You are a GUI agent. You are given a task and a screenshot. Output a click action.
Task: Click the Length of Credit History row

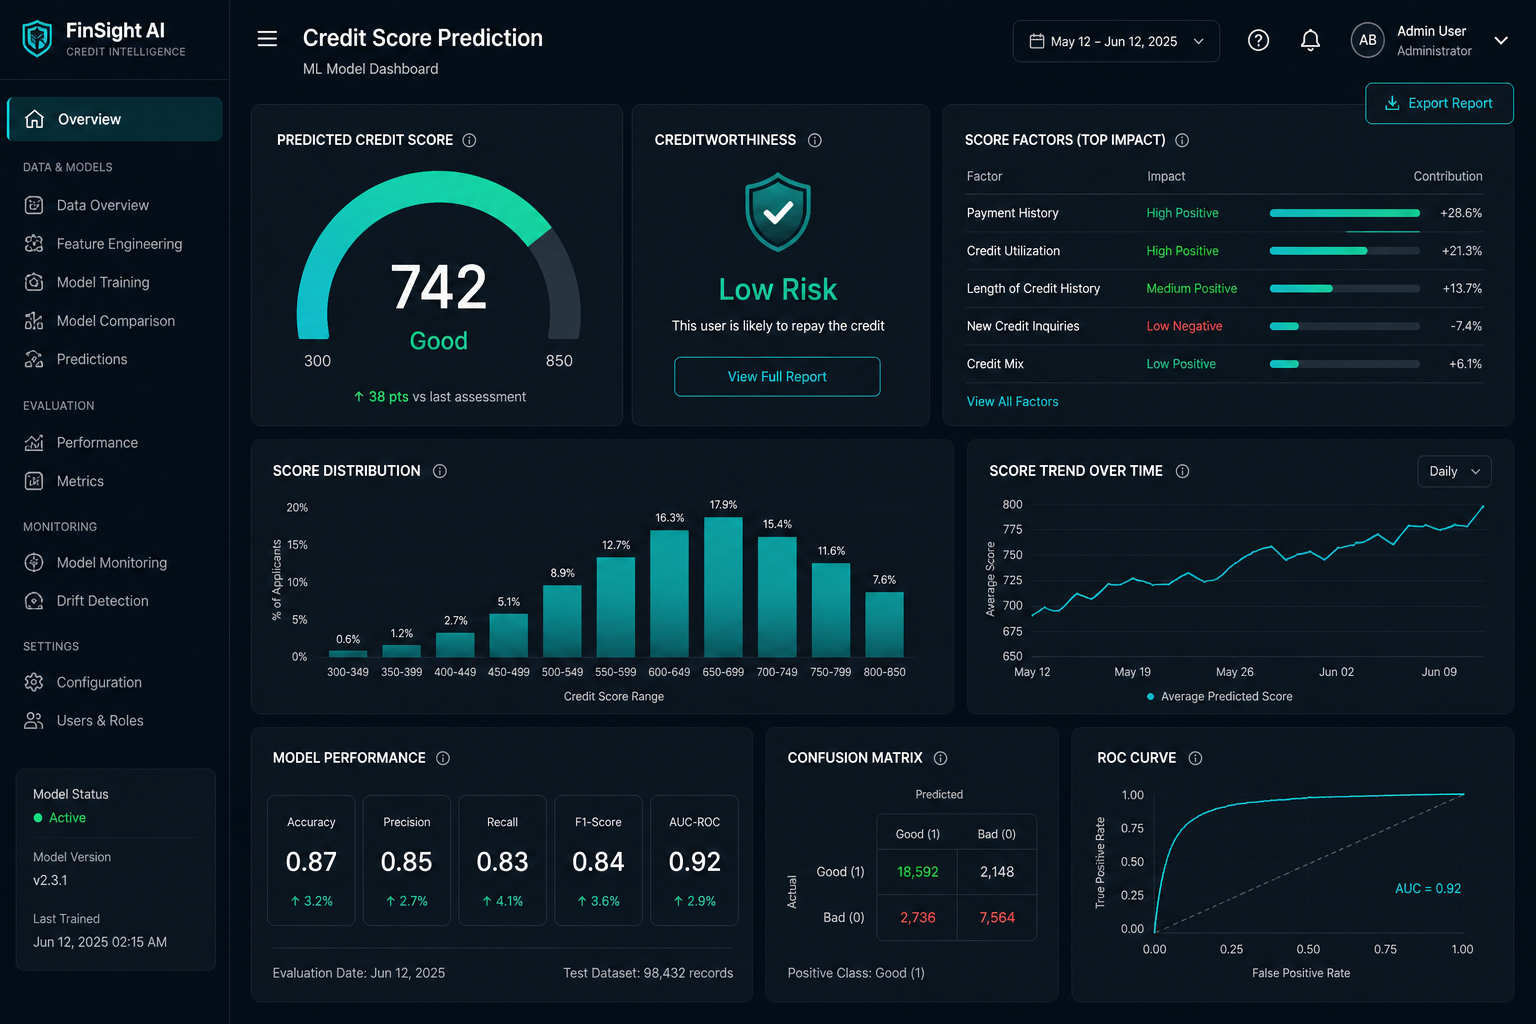1224,288
